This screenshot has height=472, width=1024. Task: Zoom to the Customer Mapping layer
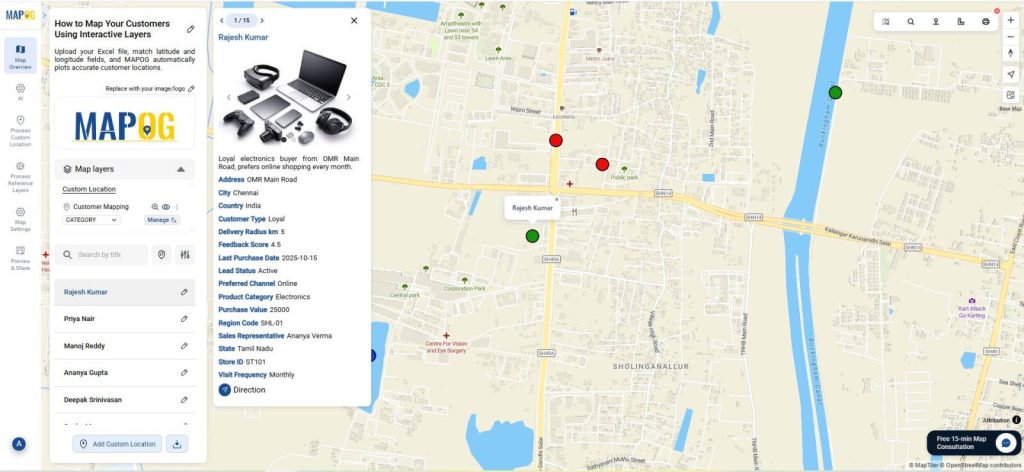pyautogui.click(x=155, y=207)
